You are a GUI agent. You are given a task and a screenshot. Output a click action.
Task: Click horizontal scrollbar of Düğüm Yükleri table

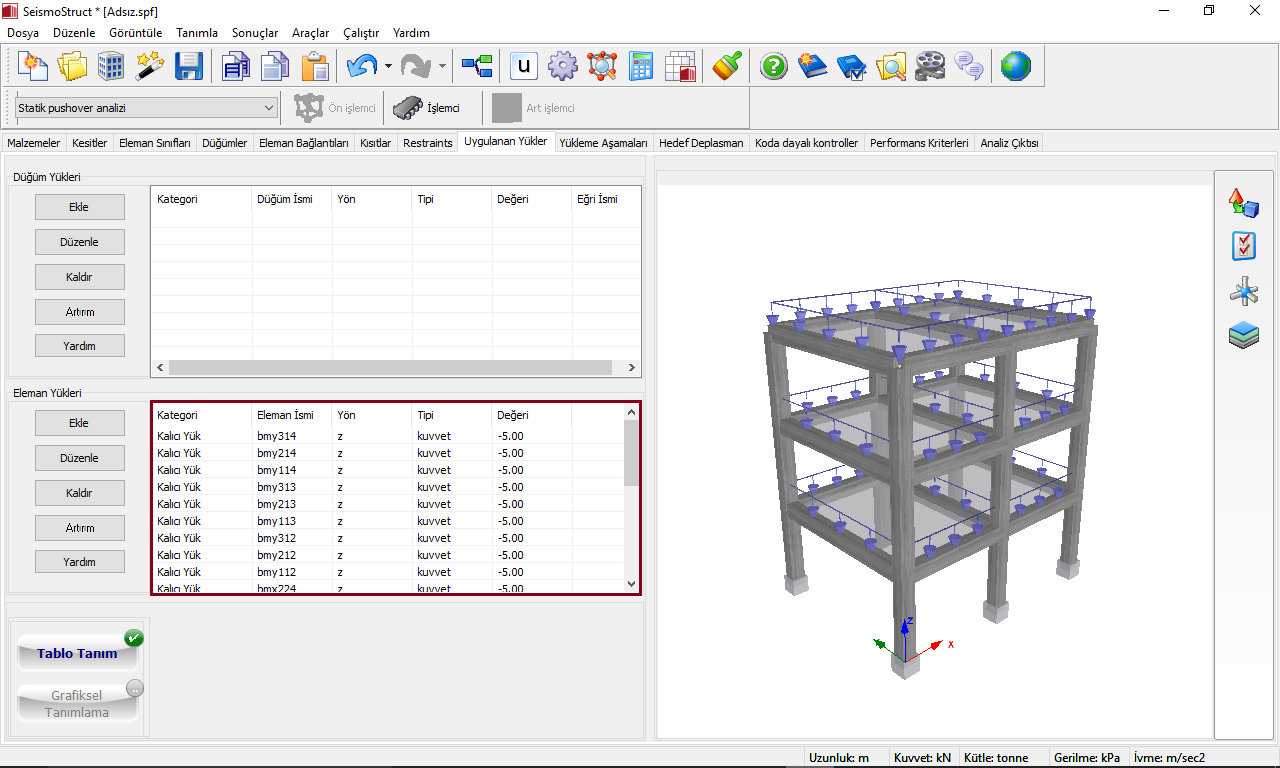click(x=390, y=368)
